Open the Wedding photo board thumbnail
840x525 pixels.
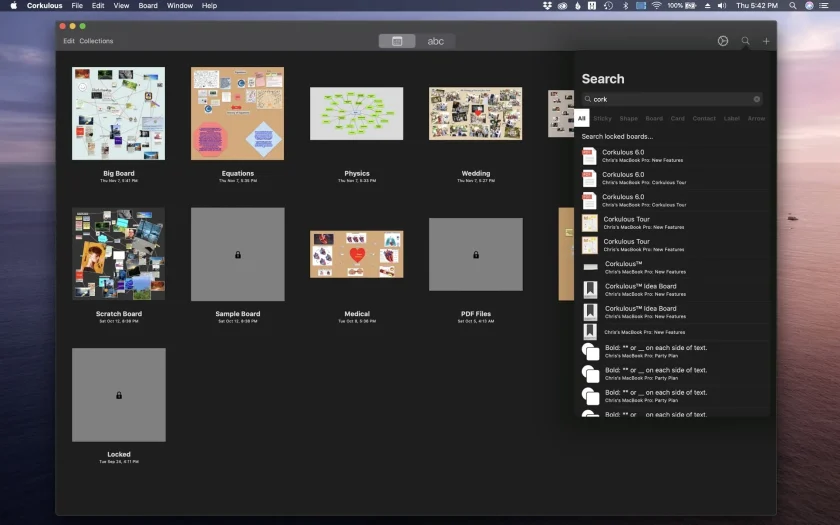point(475,114)
